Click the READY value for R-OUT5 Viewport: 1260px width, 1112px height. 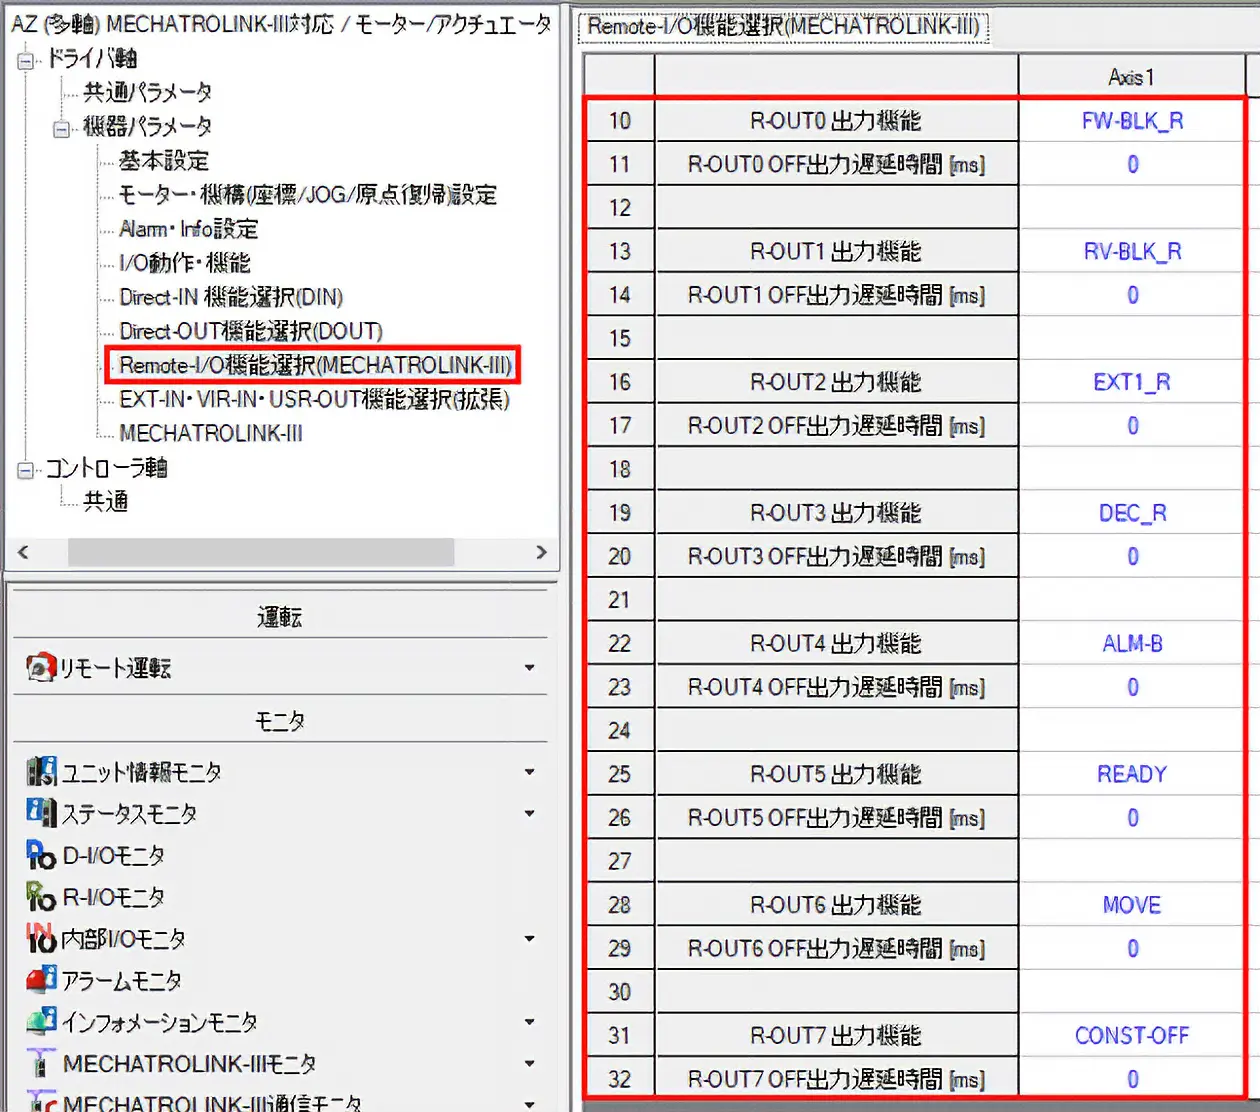(x=1132, y=774)
